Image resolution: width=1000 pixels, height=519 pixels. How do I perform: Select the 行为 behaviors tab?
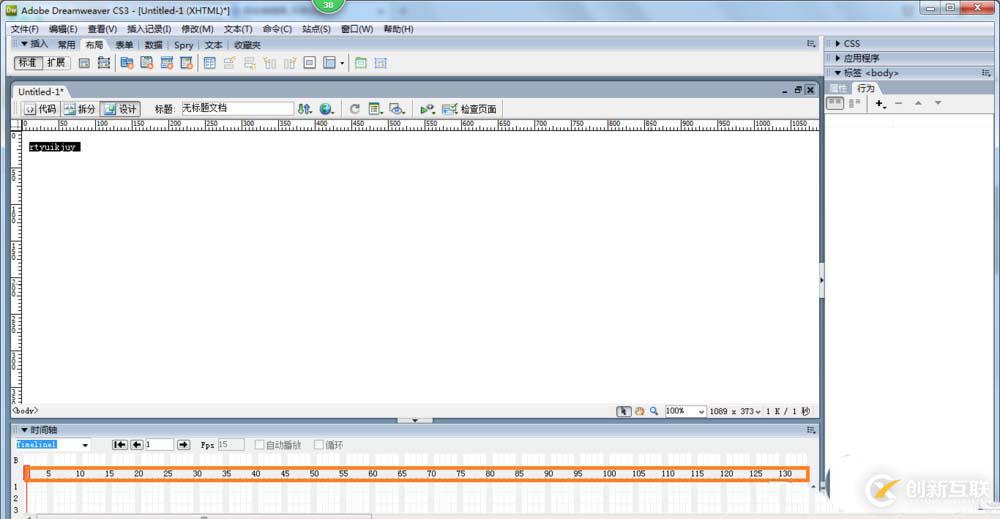(865, 88)
